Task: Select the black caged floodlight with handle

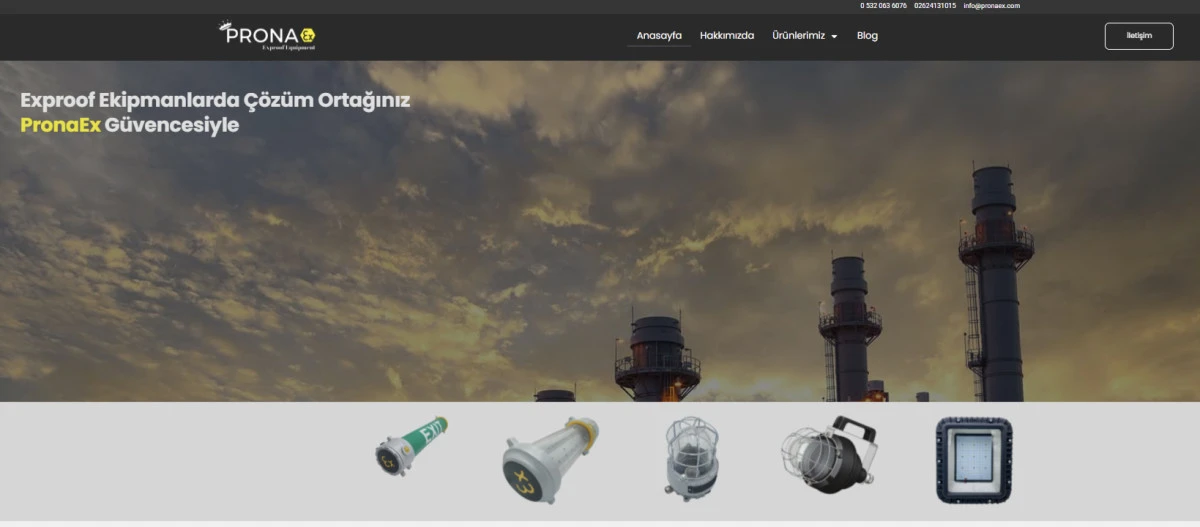Action: 829,455
